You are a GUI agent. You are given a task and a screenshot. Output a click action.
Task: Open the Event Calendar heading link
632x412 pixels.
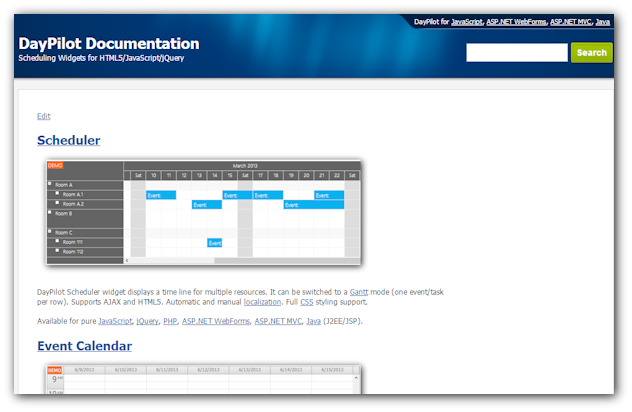tap(84, 346)
